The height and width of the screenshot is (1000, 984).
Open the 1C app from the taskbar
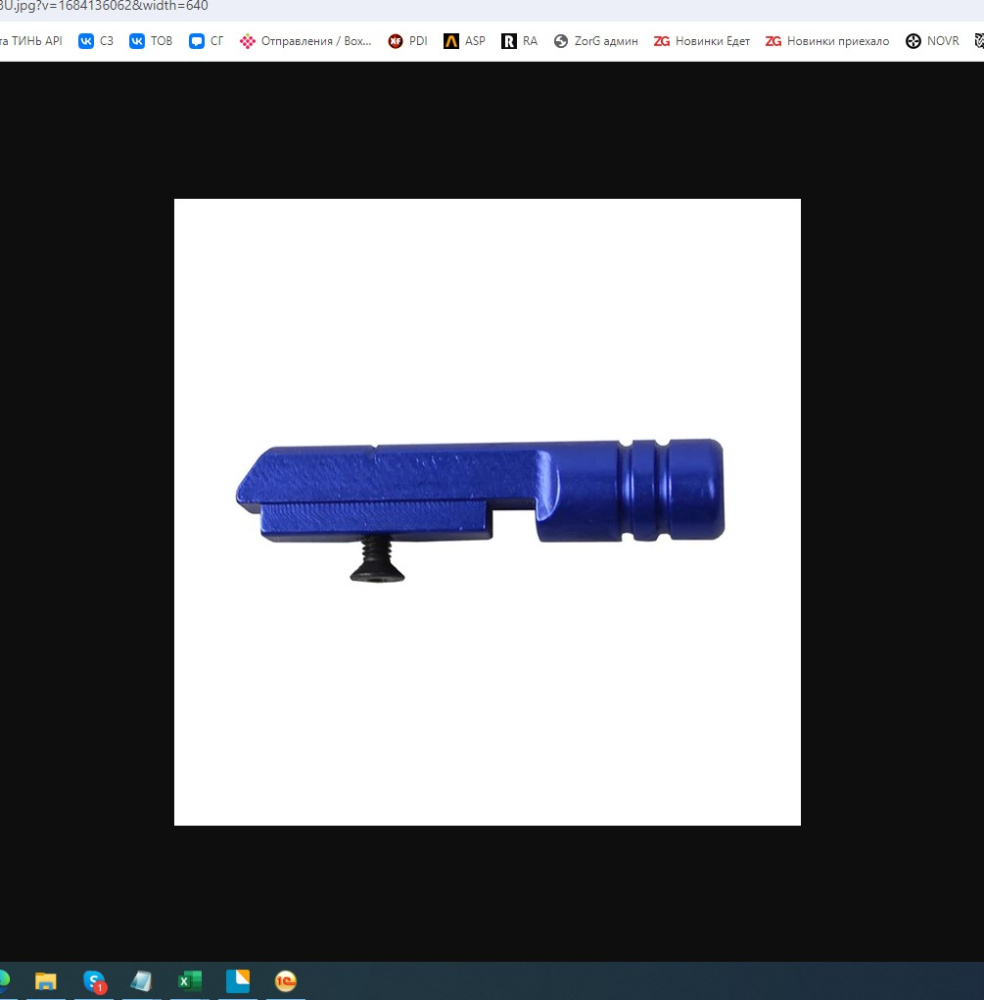(285, 981)
